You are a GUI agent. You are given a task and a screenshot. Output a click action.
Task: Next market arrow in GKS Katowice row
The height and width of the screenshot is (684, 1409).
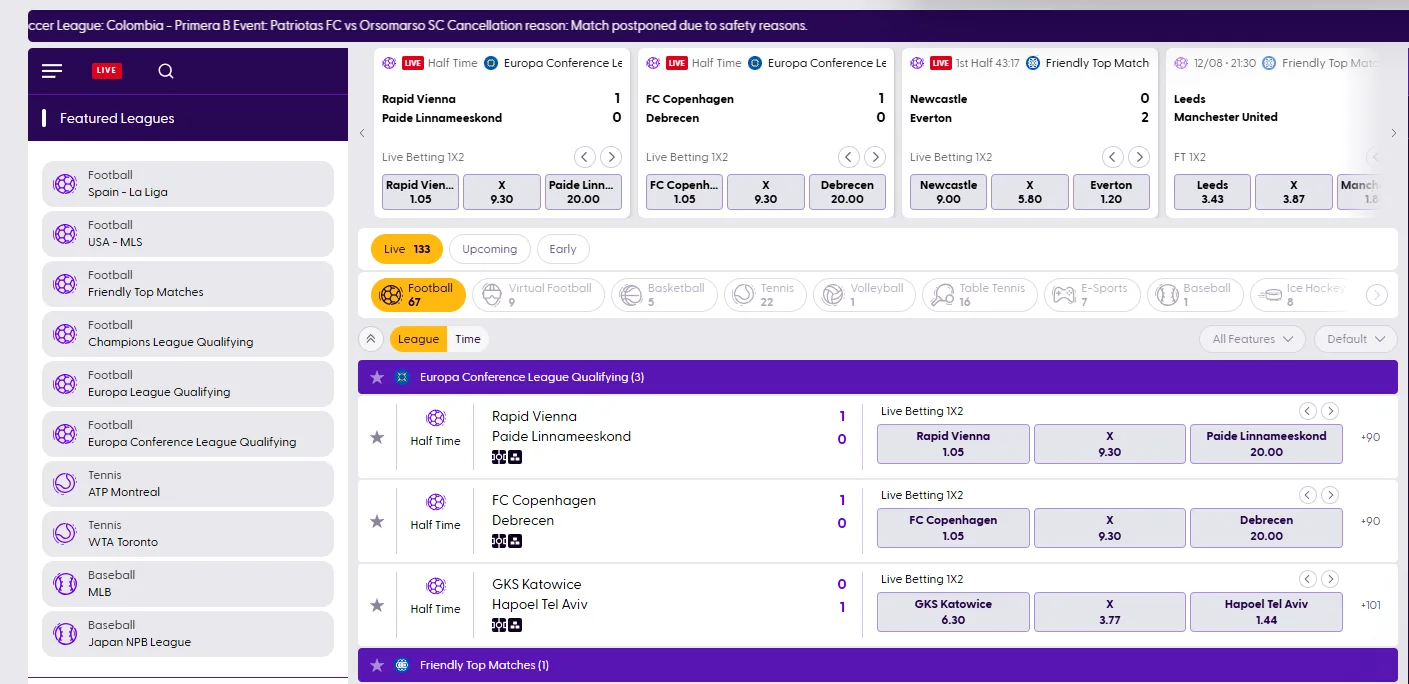coord(1329,579)
